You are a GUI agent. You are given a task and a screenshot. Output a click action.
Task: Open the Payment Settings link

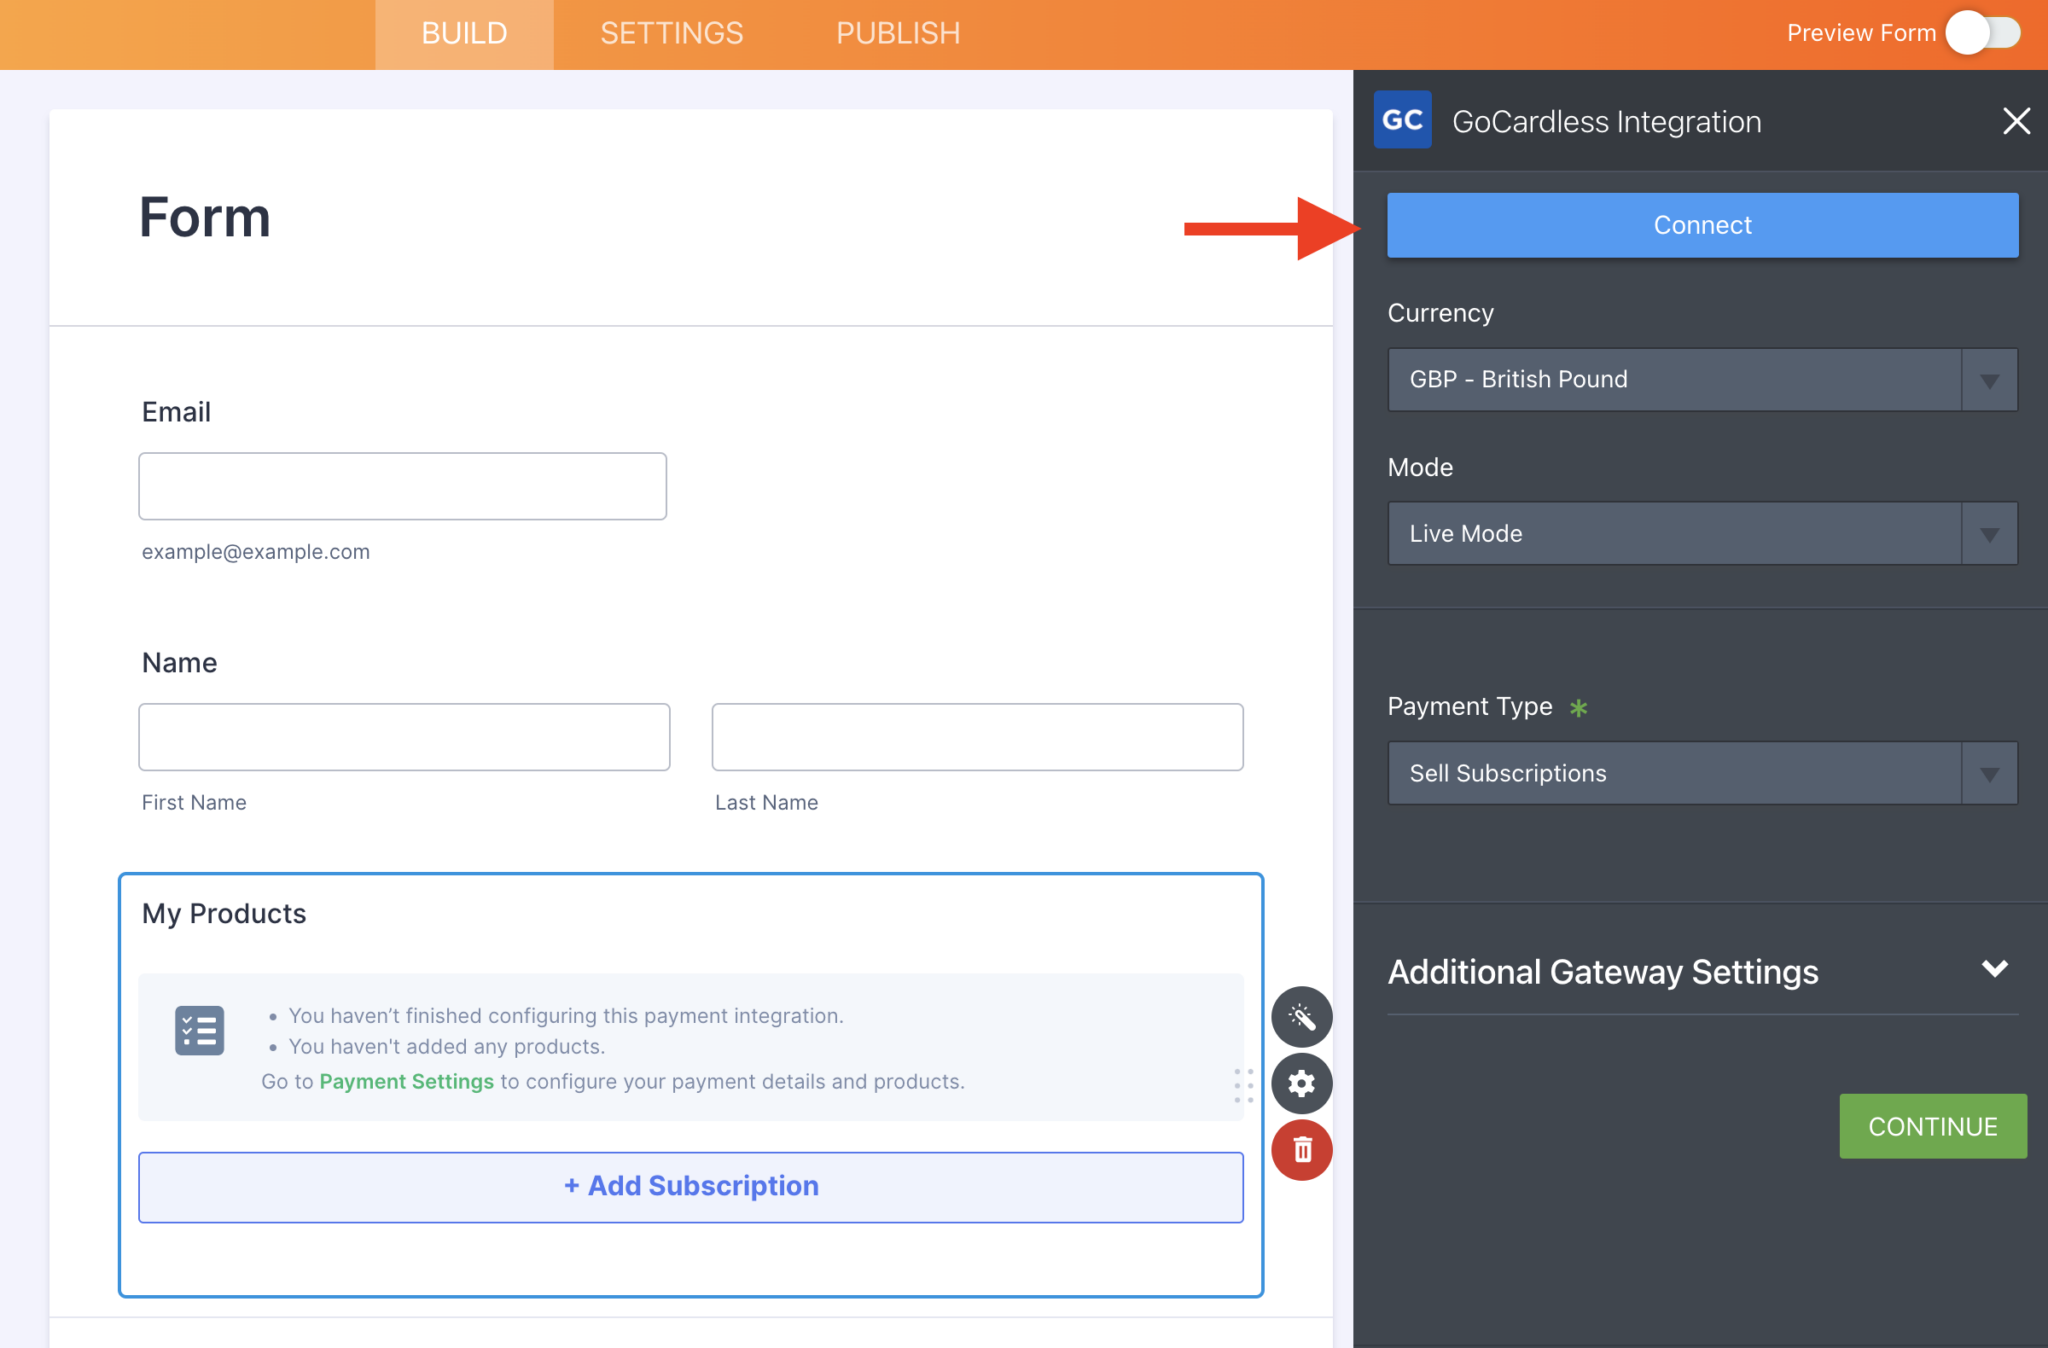coord(406,1081)
